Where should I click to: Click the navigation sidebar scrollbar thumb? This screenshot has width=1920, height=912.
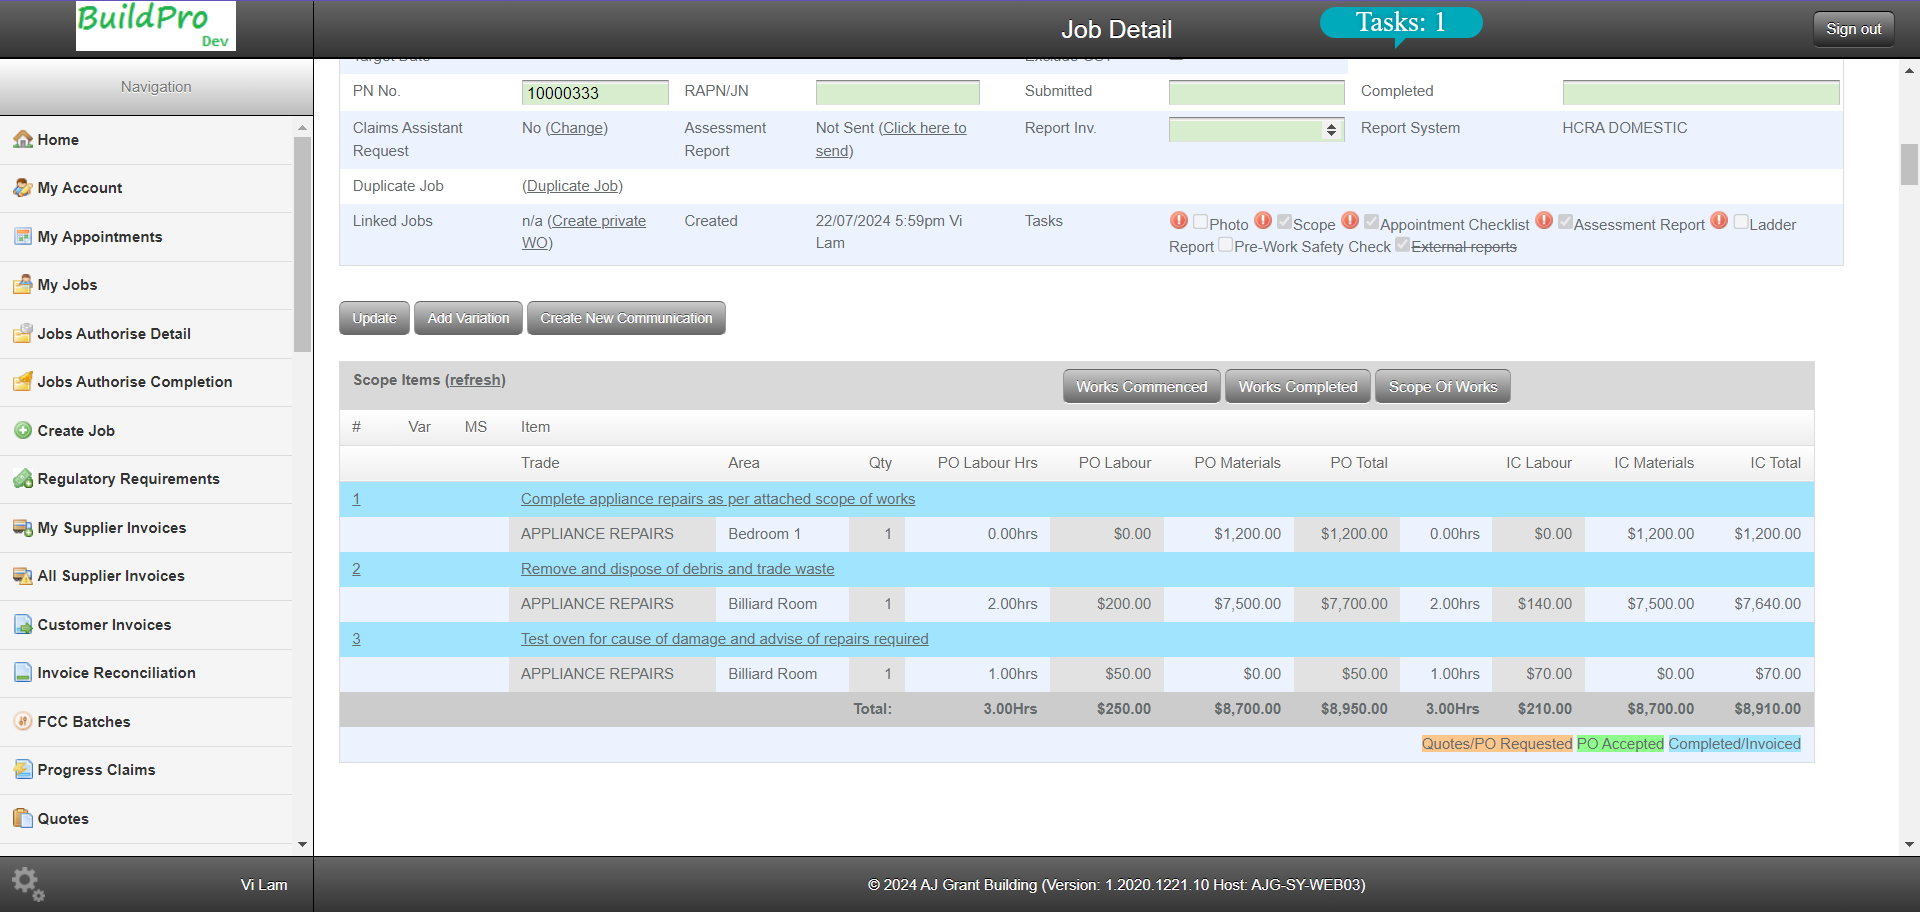[303, 244]
